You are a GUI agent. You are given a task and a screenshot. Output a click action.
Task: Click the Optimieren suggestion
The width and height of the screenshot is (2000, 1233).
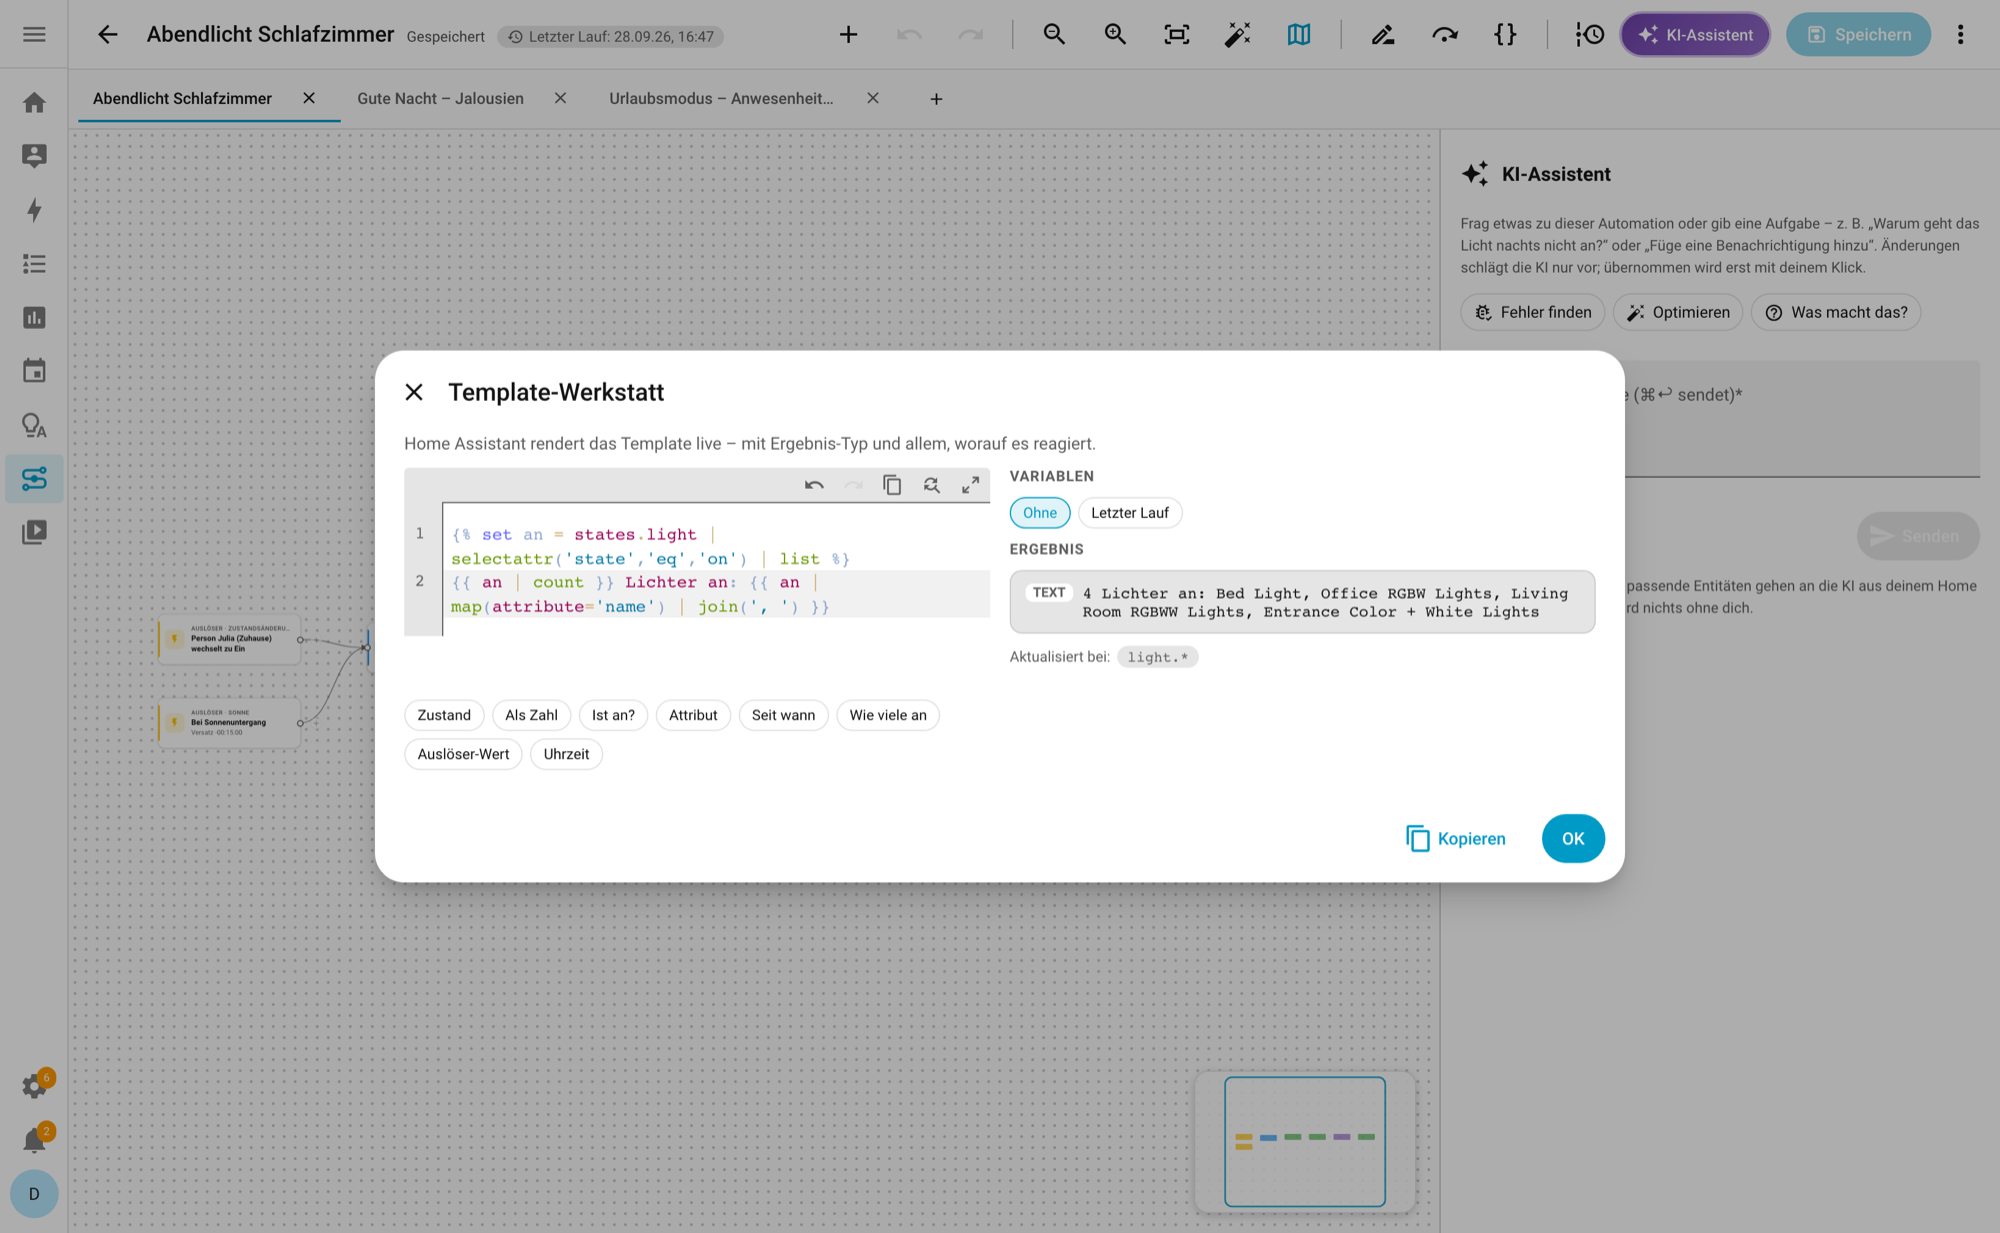[1678, 313]
